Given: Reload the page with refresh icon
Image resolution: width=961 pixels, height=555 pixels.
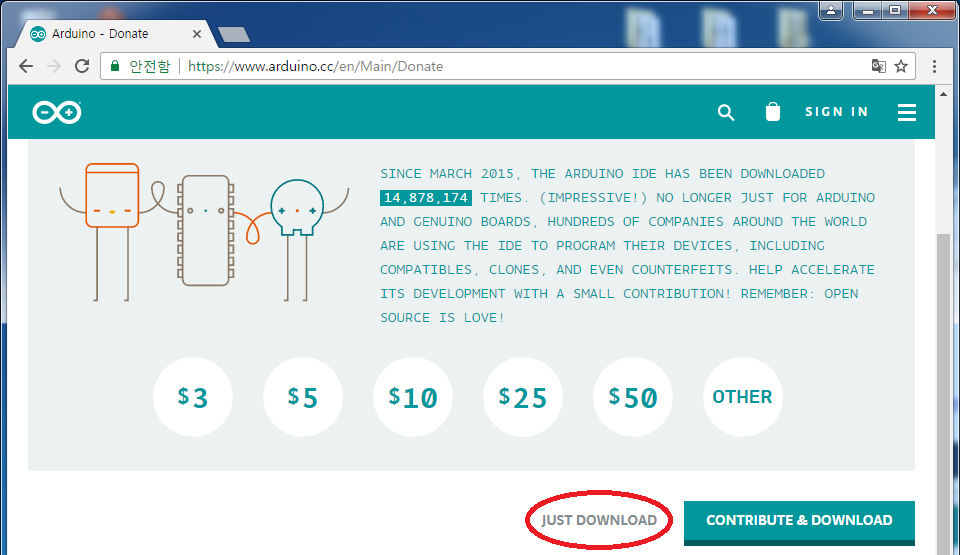Looking at the screenshot, I should pyautogui.click(x=82, y=66).
